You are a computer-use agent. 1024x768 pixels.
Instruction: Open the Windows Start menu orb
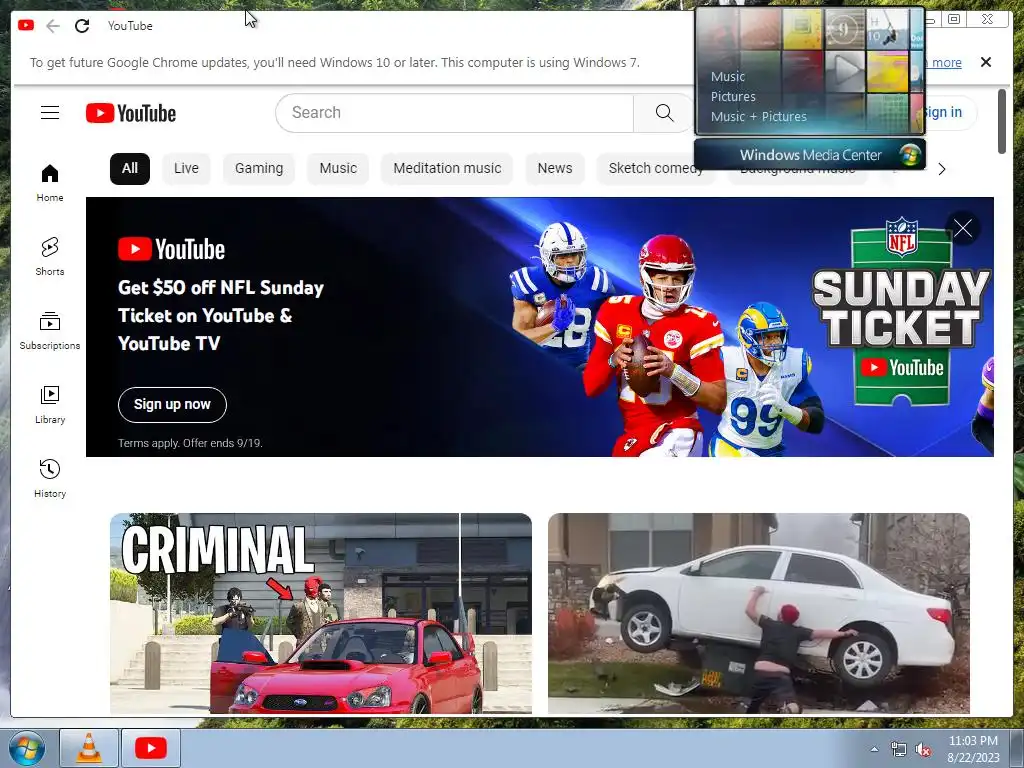click(27, 748)
